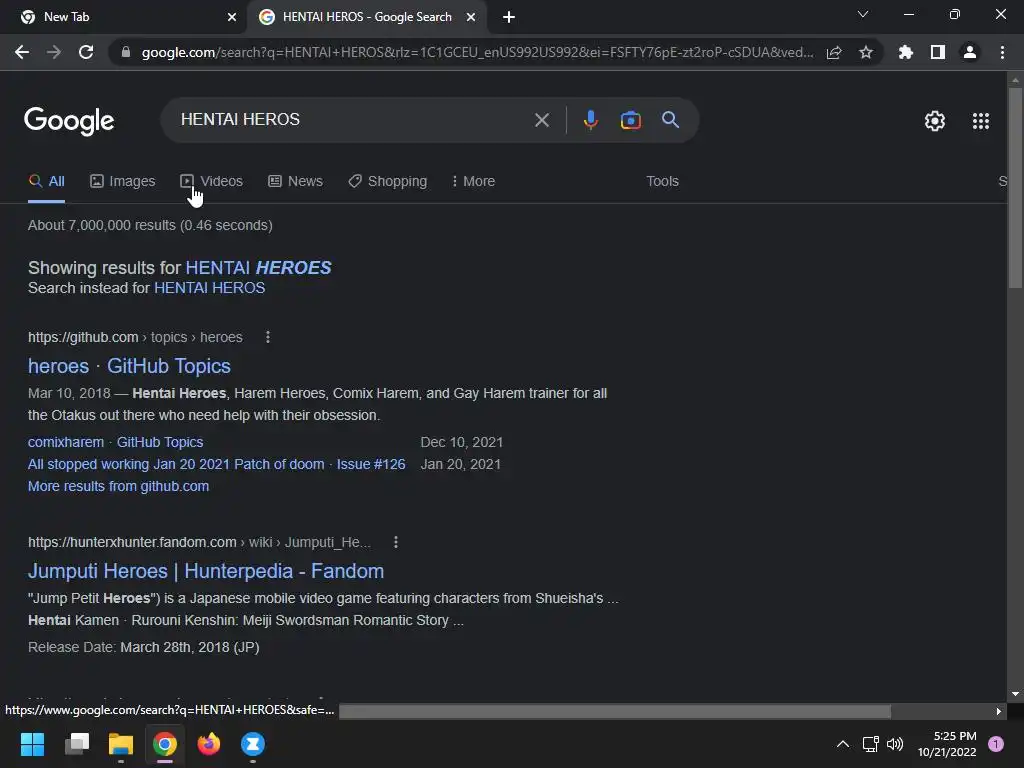This screenshot has width=1024, height=768.
Task: Go back to the previous page
Action: click(x=22, y=52)
